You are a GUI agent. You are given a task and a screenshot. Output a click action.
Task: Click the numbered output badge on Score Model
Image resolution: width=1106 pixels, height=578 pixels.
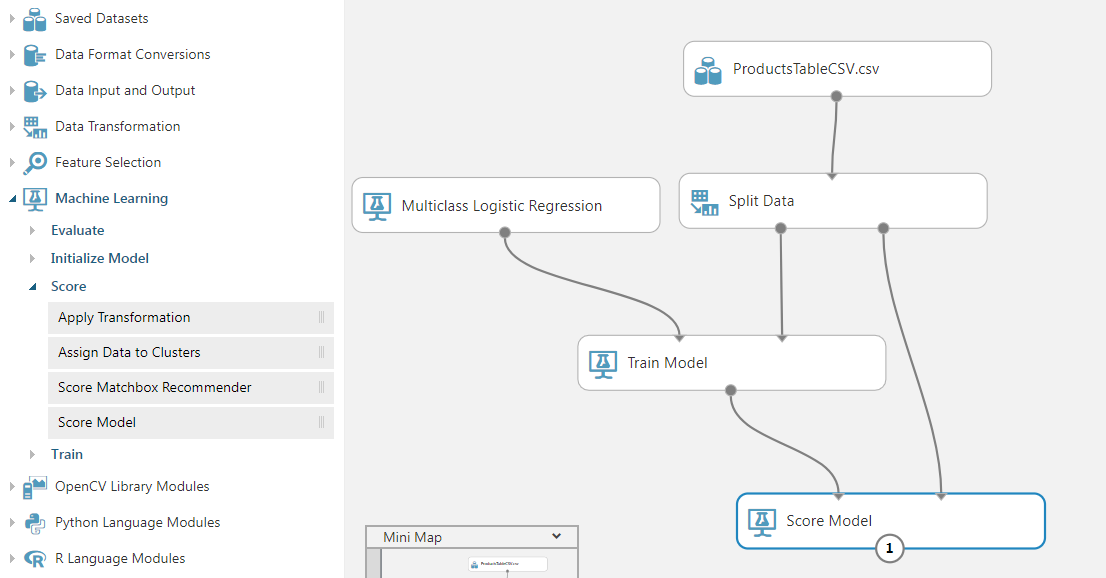point(889,548)
